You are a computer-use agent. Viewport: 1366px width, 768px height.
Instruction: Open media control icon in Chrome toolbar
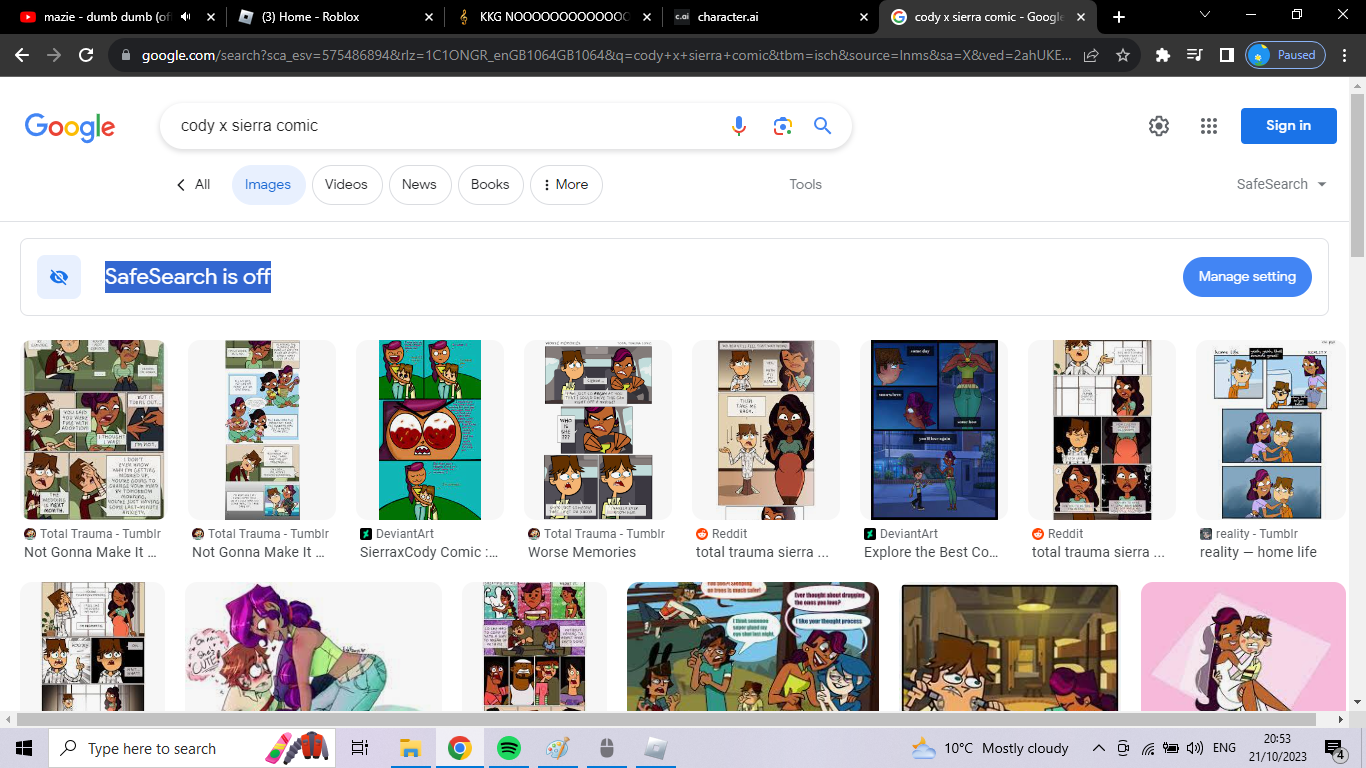tap(1195, 55)
